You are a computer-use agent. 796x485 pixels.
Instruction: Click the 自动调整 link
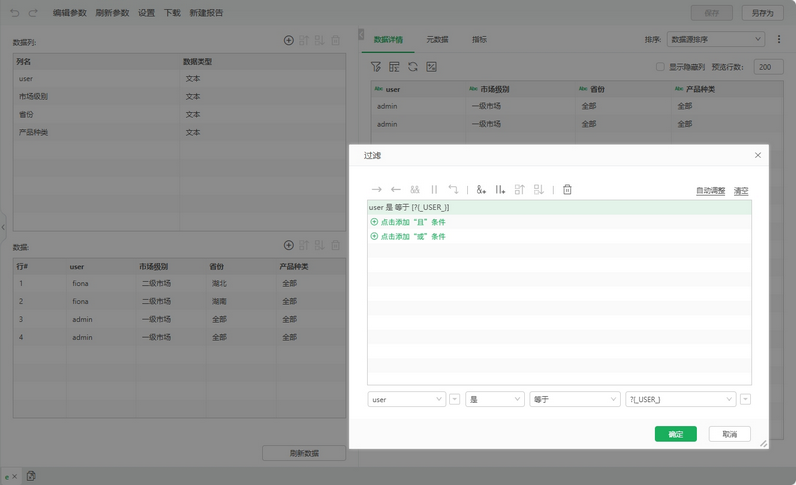tap(710, 191)
